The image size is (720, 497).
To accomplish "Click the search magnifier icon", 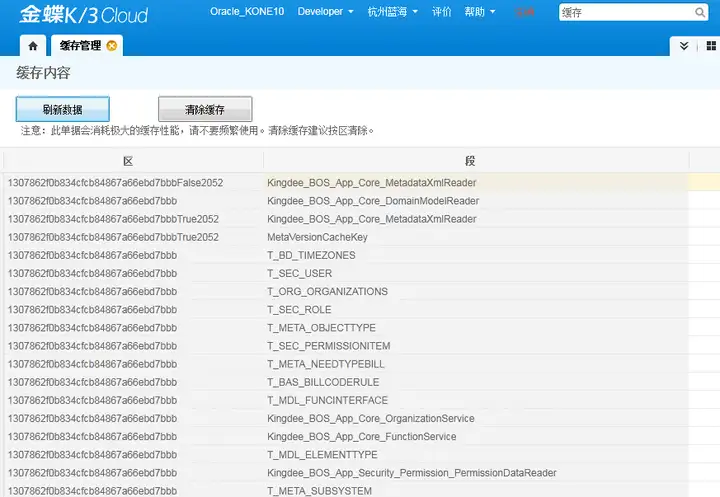I will [x=699, y=12].
